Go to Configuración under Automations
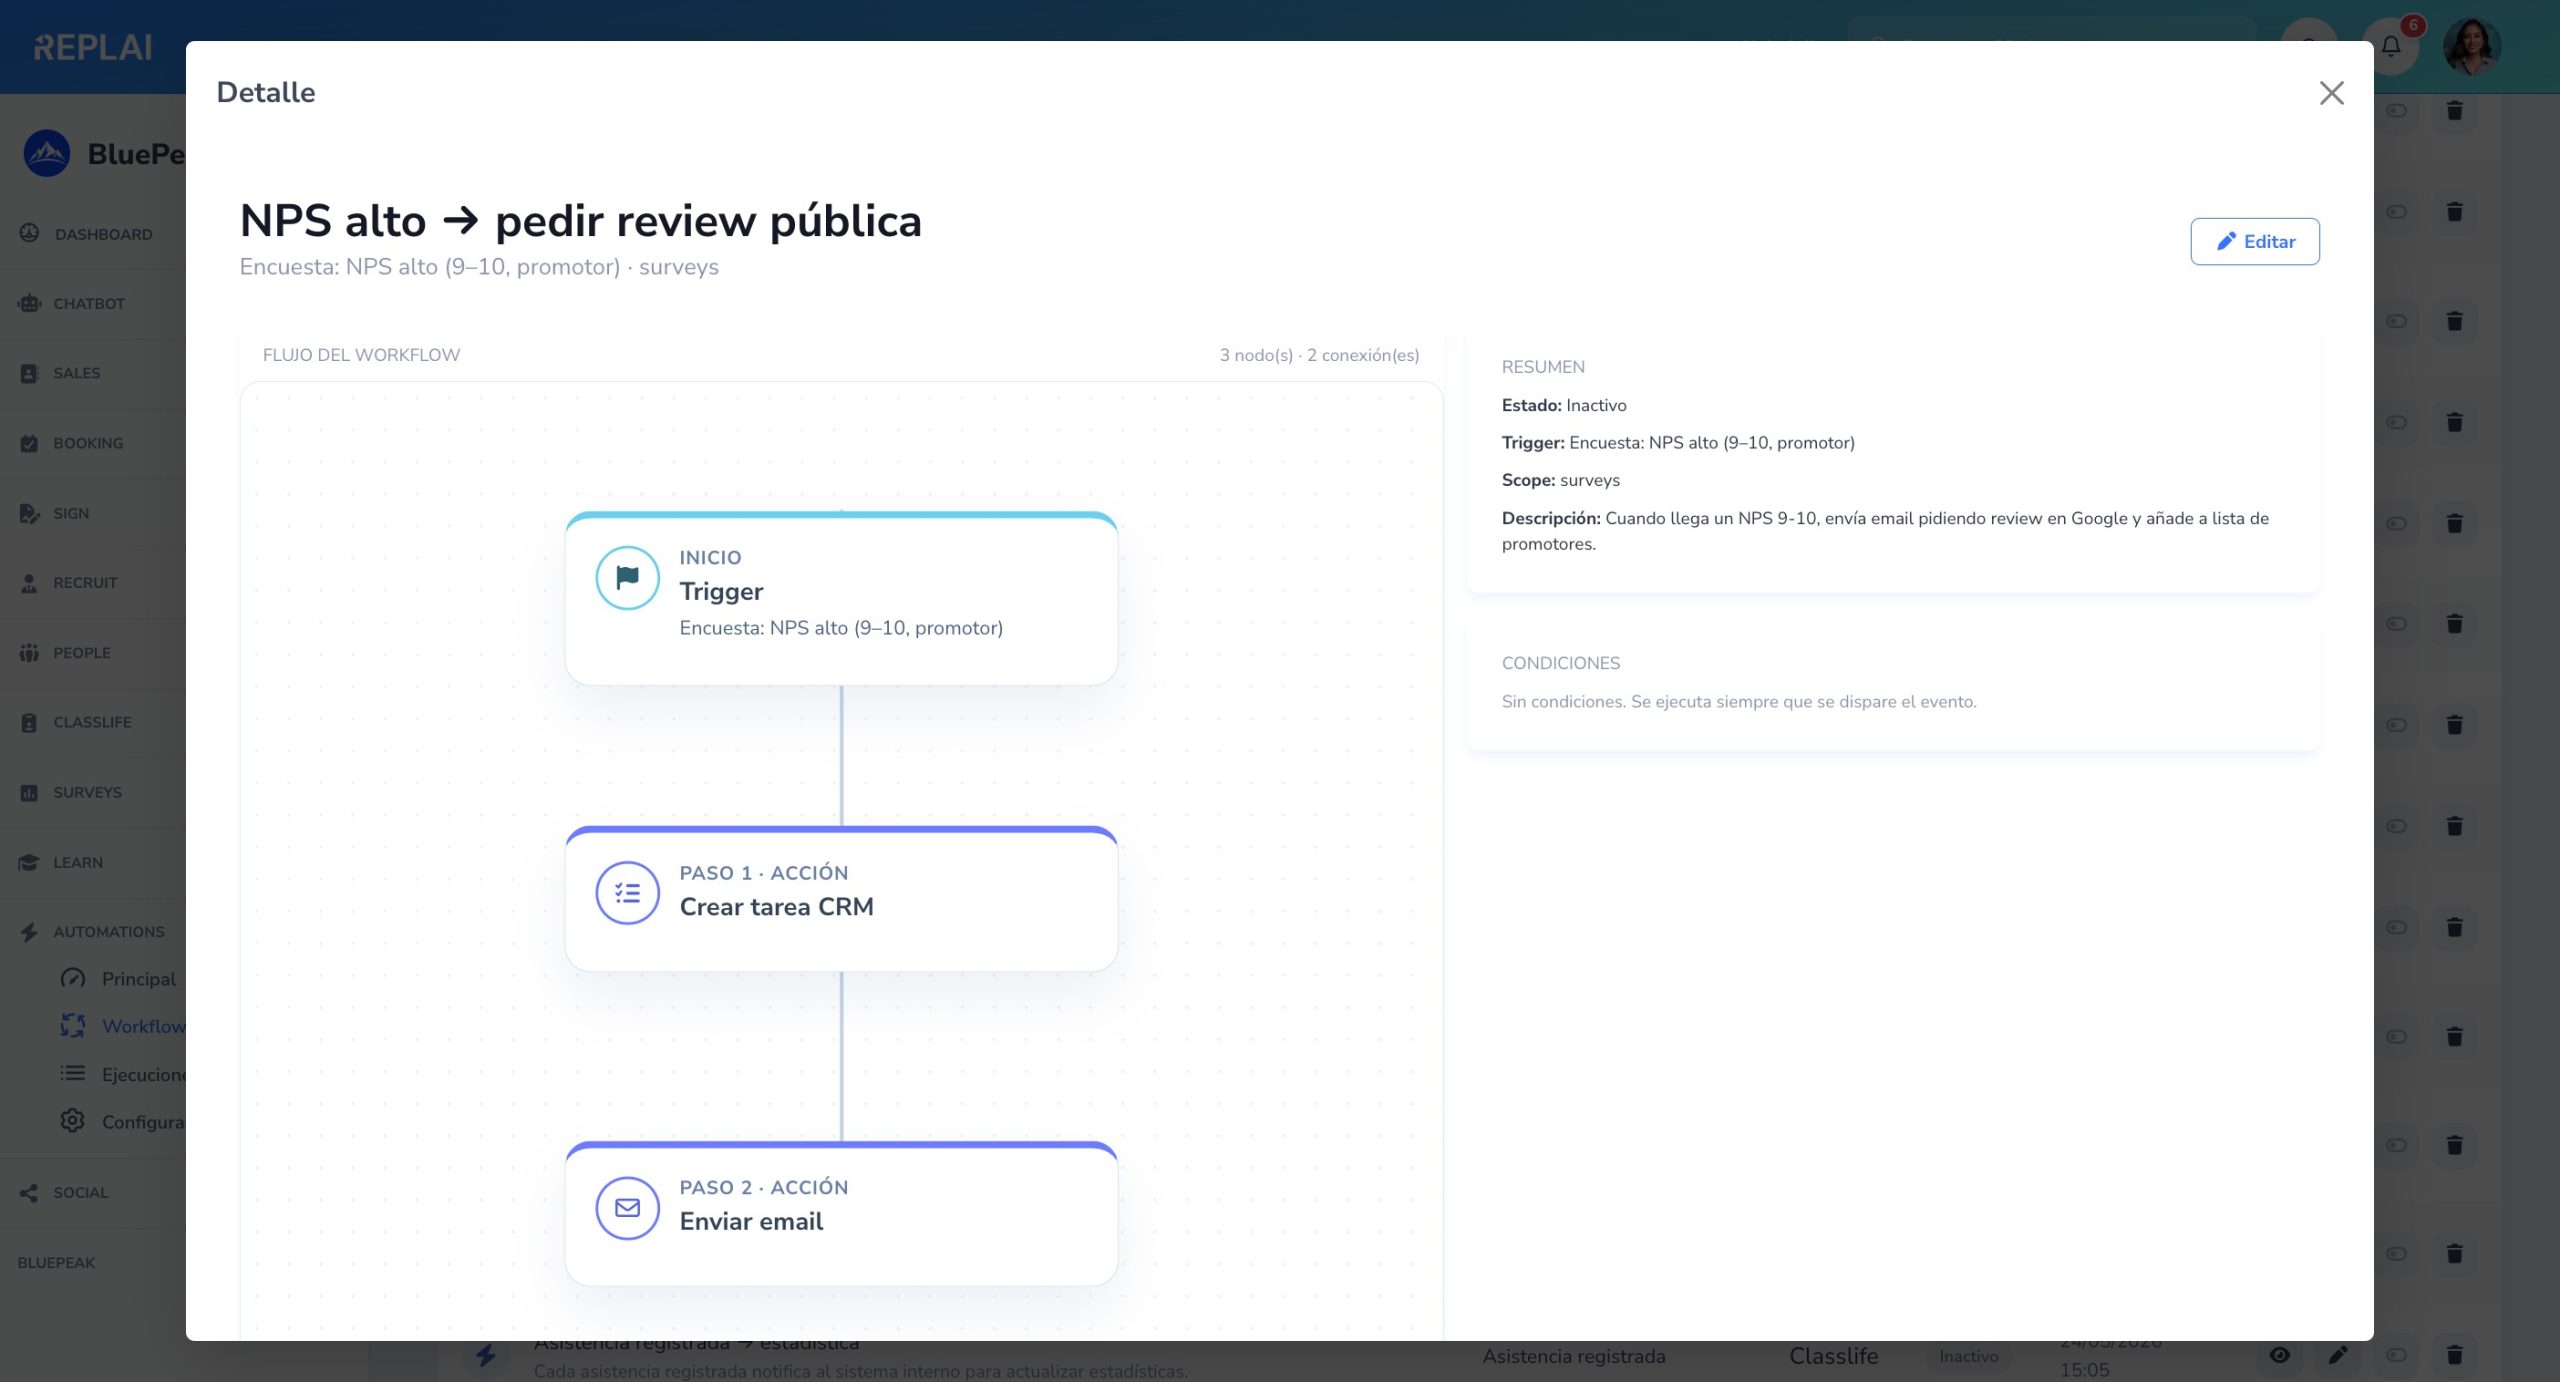Image resolution: width=2560 pixels, height=1382 pixels. [x=143, y=1122]
